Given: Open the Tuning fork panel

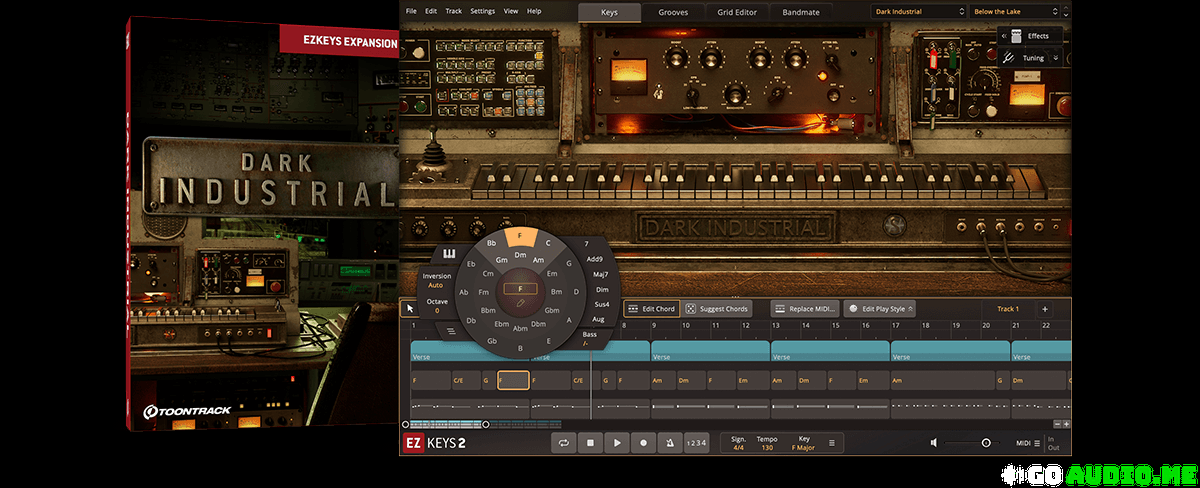Looking at the screenshot, I should pos(1010,58).
